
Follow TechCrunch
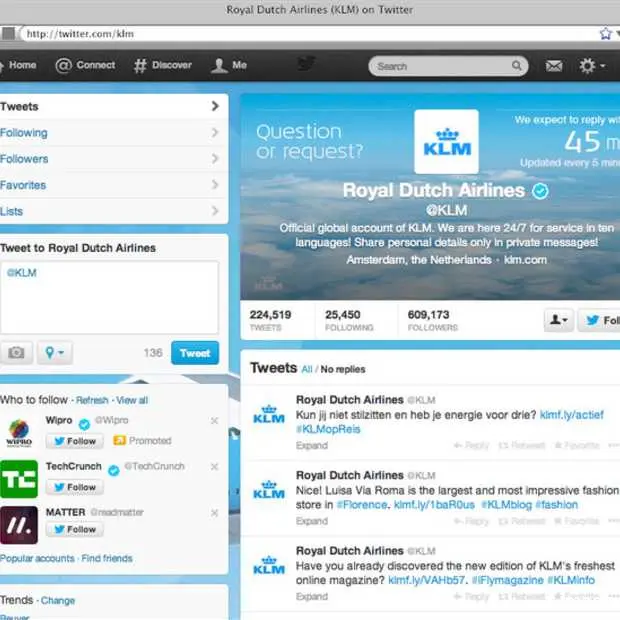[75, 487]
